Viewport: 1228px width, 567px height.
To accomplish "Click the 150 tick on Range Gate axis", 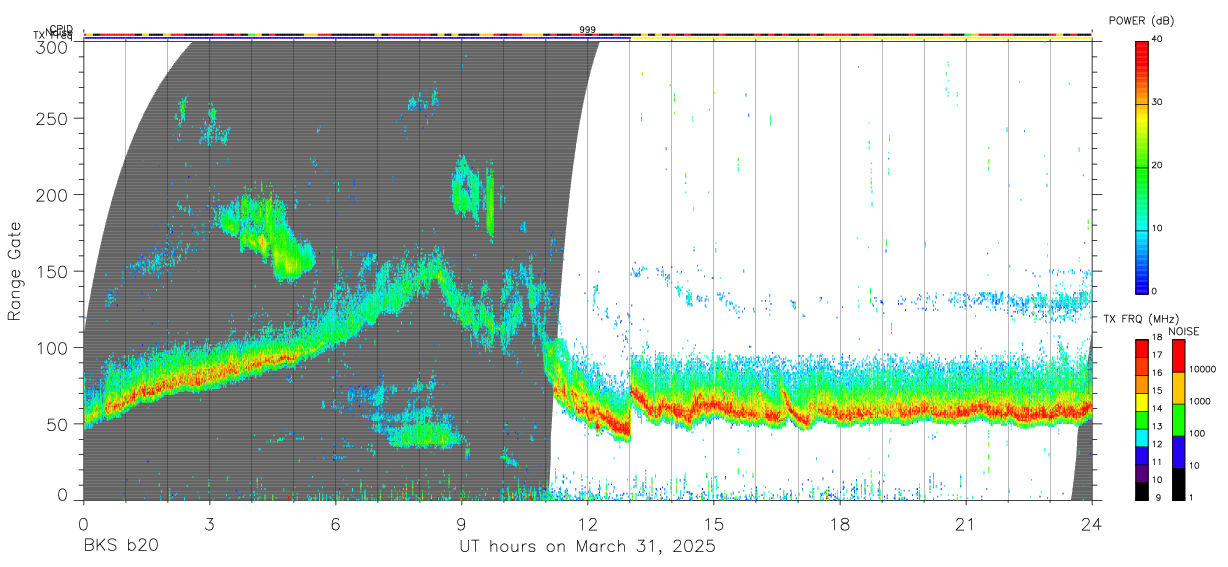I will (x=54, y=270).
